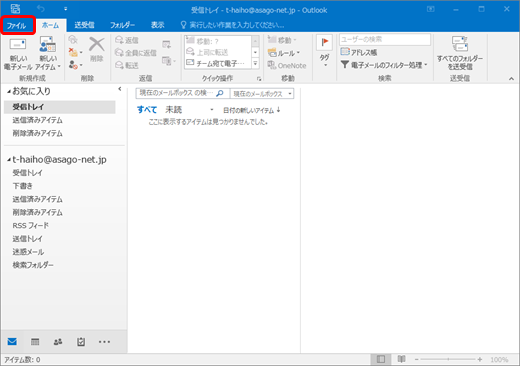520x366 pixels.
Task: Switch to the ホーム tab
Action: click(51, 25)
